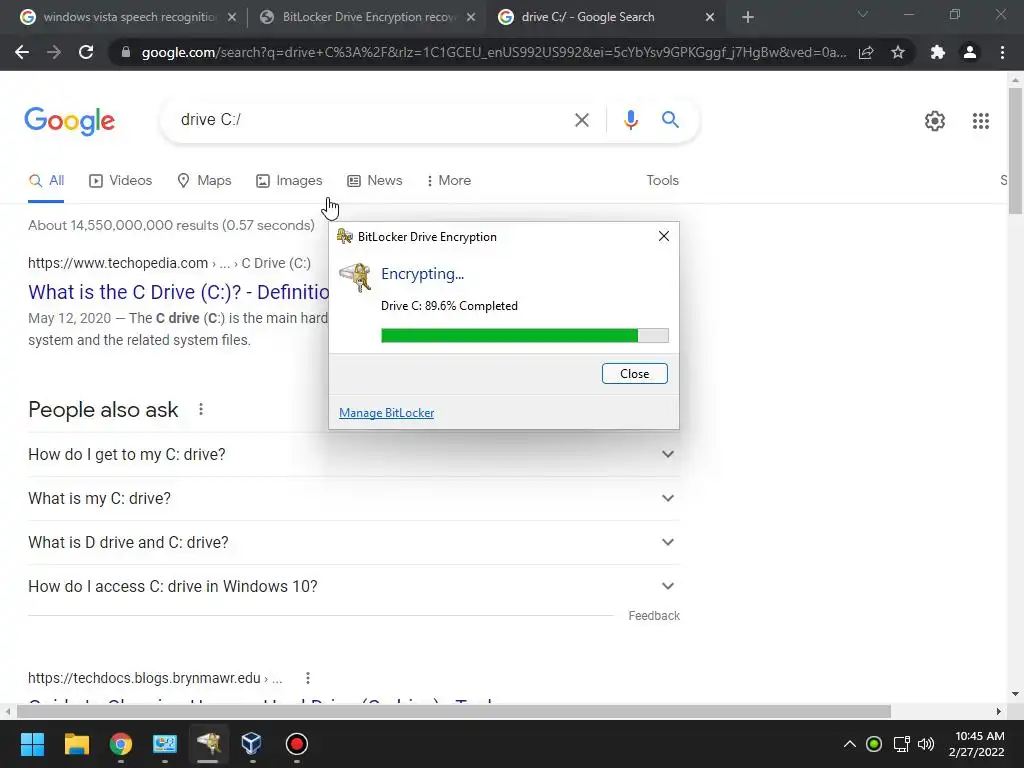1024x768 pixels.
Task: Open options for People also ask
Action: tap(200, 409)
